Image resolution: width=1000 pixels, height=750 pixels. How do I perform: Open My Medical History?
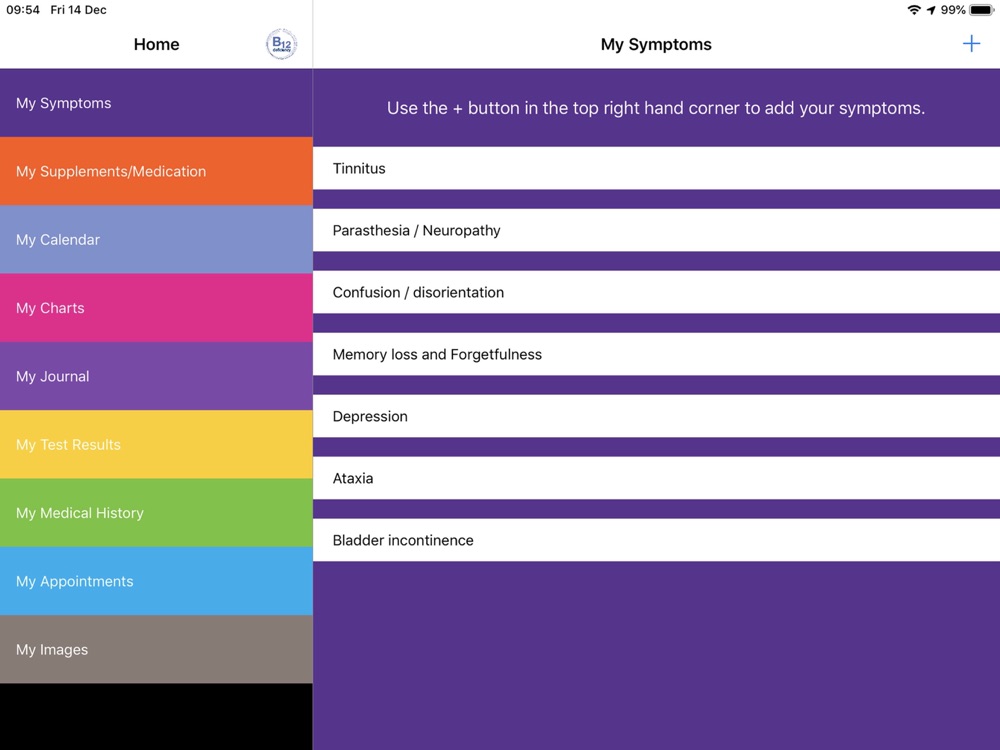[156, 512]
